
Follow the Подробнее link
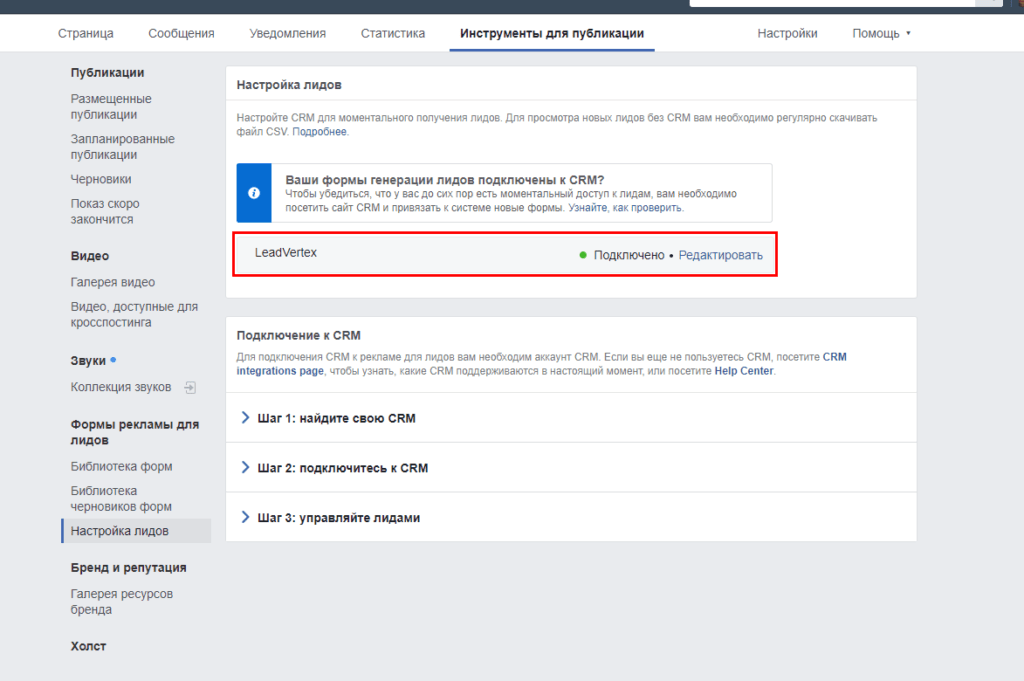tap(320, 132)
